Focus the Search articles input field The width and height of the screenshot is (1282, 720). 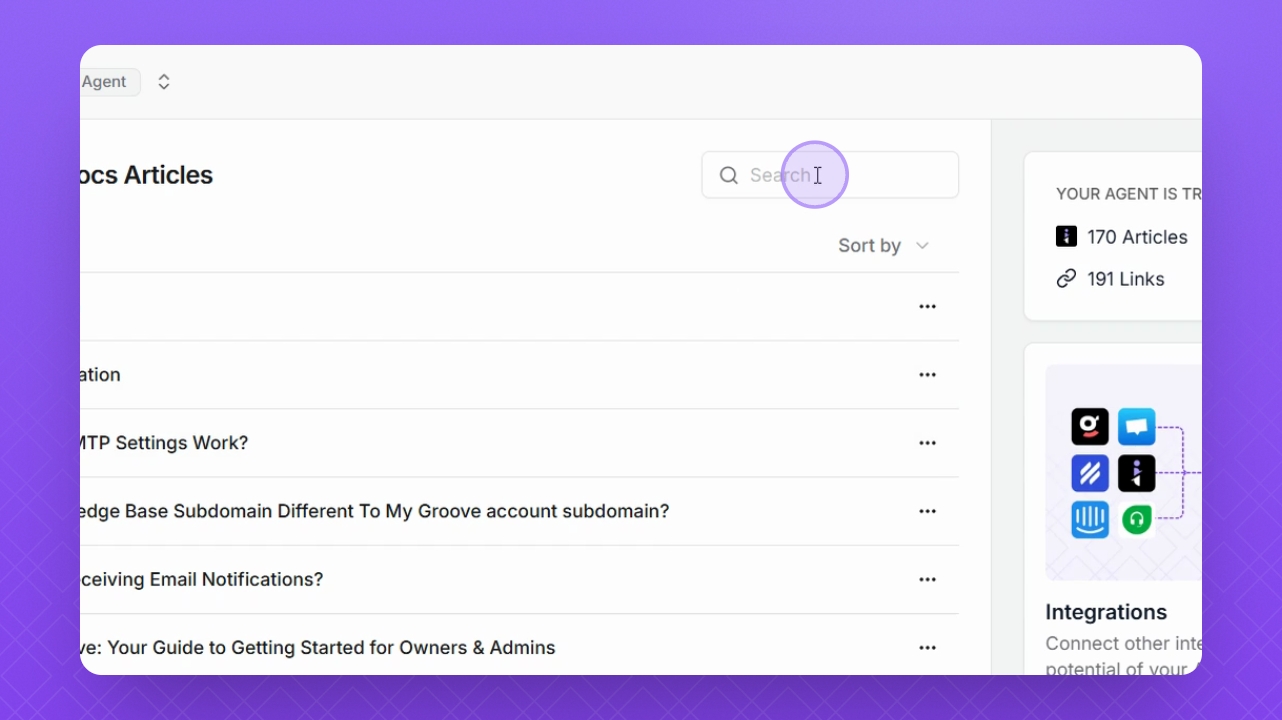(830, 175)
